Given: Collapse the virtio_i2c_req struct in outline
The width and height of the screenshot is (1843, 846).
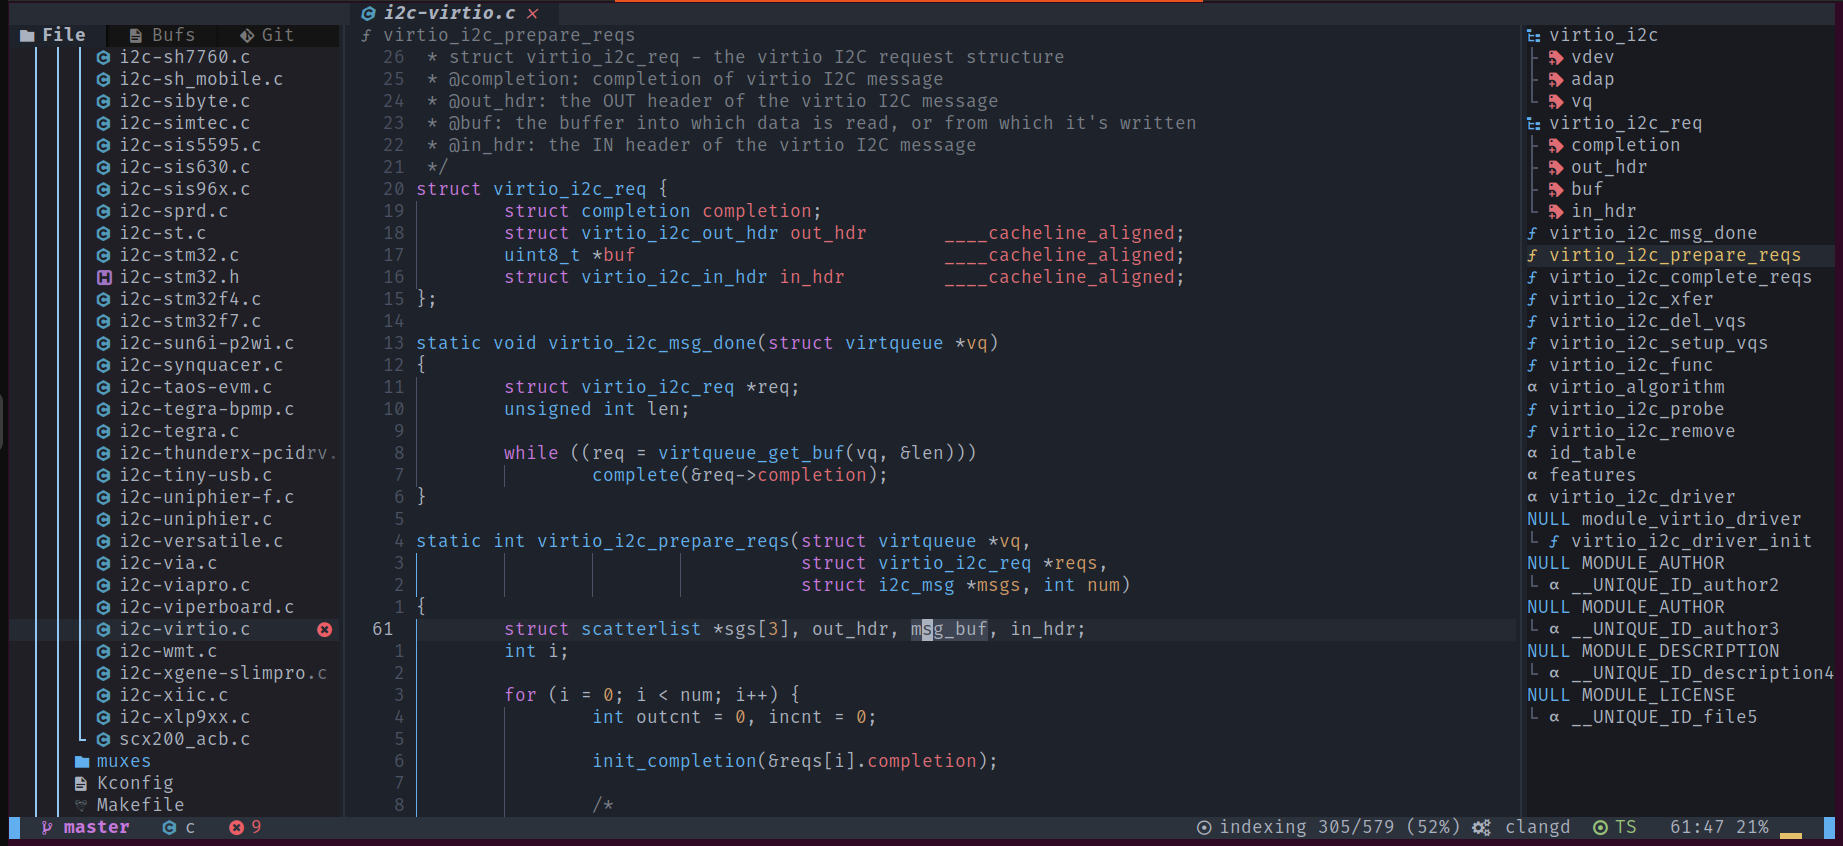Looking at the screenshot, I should 1533,123.
